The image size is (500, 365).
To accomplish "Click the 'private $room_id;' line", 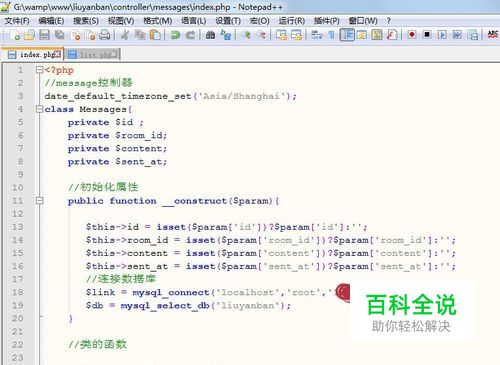I will [117, 135].
